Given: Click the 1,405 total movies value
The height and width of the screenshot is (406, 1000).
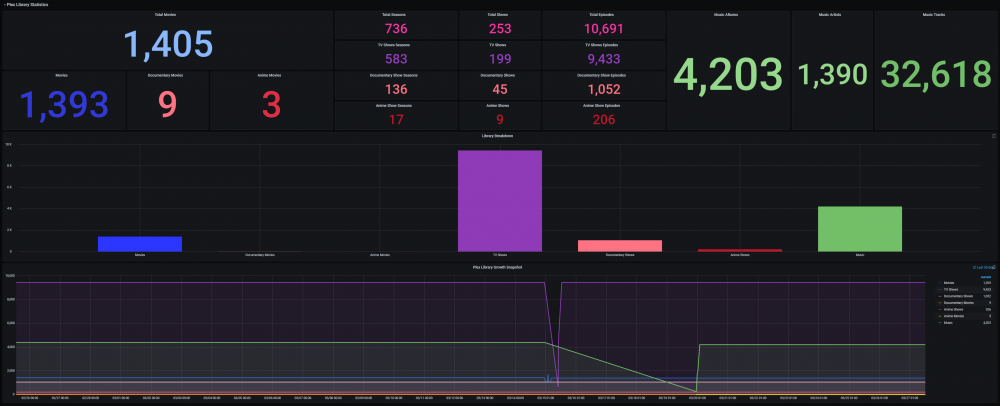Looking at the screenshot, I should point(167,44).
